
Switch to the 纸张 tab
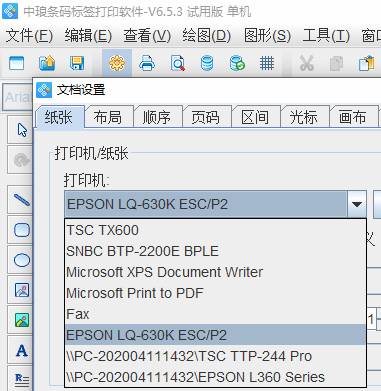pos(59,117)
